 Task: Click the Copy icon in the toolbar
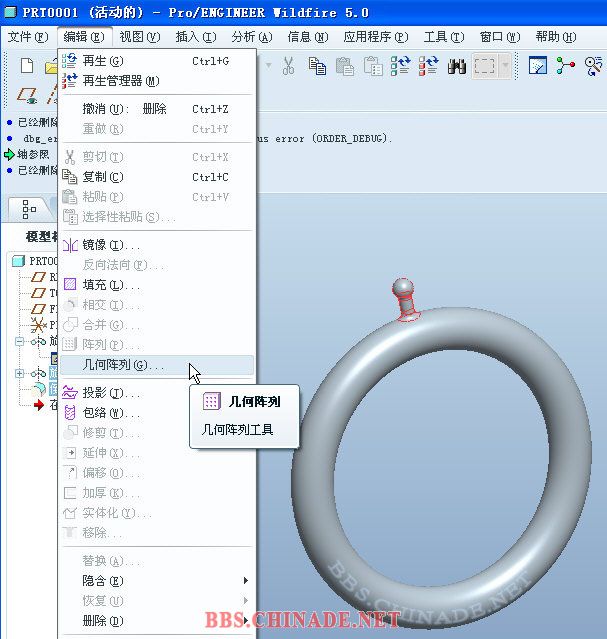[317, 66]
